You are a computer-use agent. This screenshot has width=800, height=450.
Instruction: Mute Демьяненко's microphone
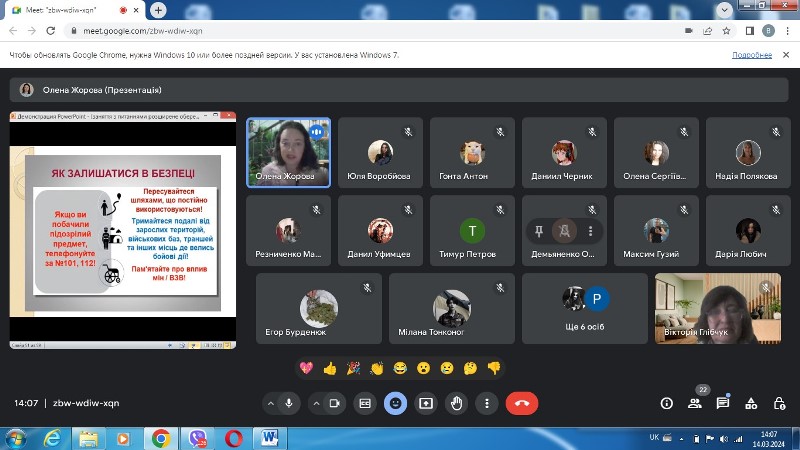pyautogui.click(x=564, y=231)
